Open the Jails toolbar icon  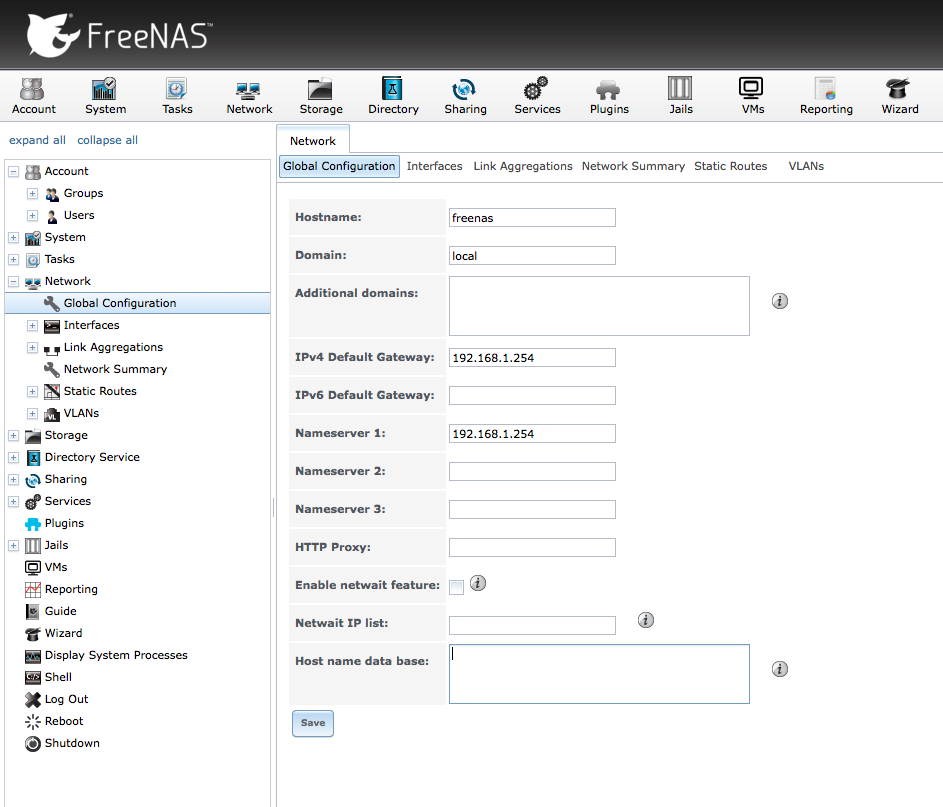(x=680, y=88)
